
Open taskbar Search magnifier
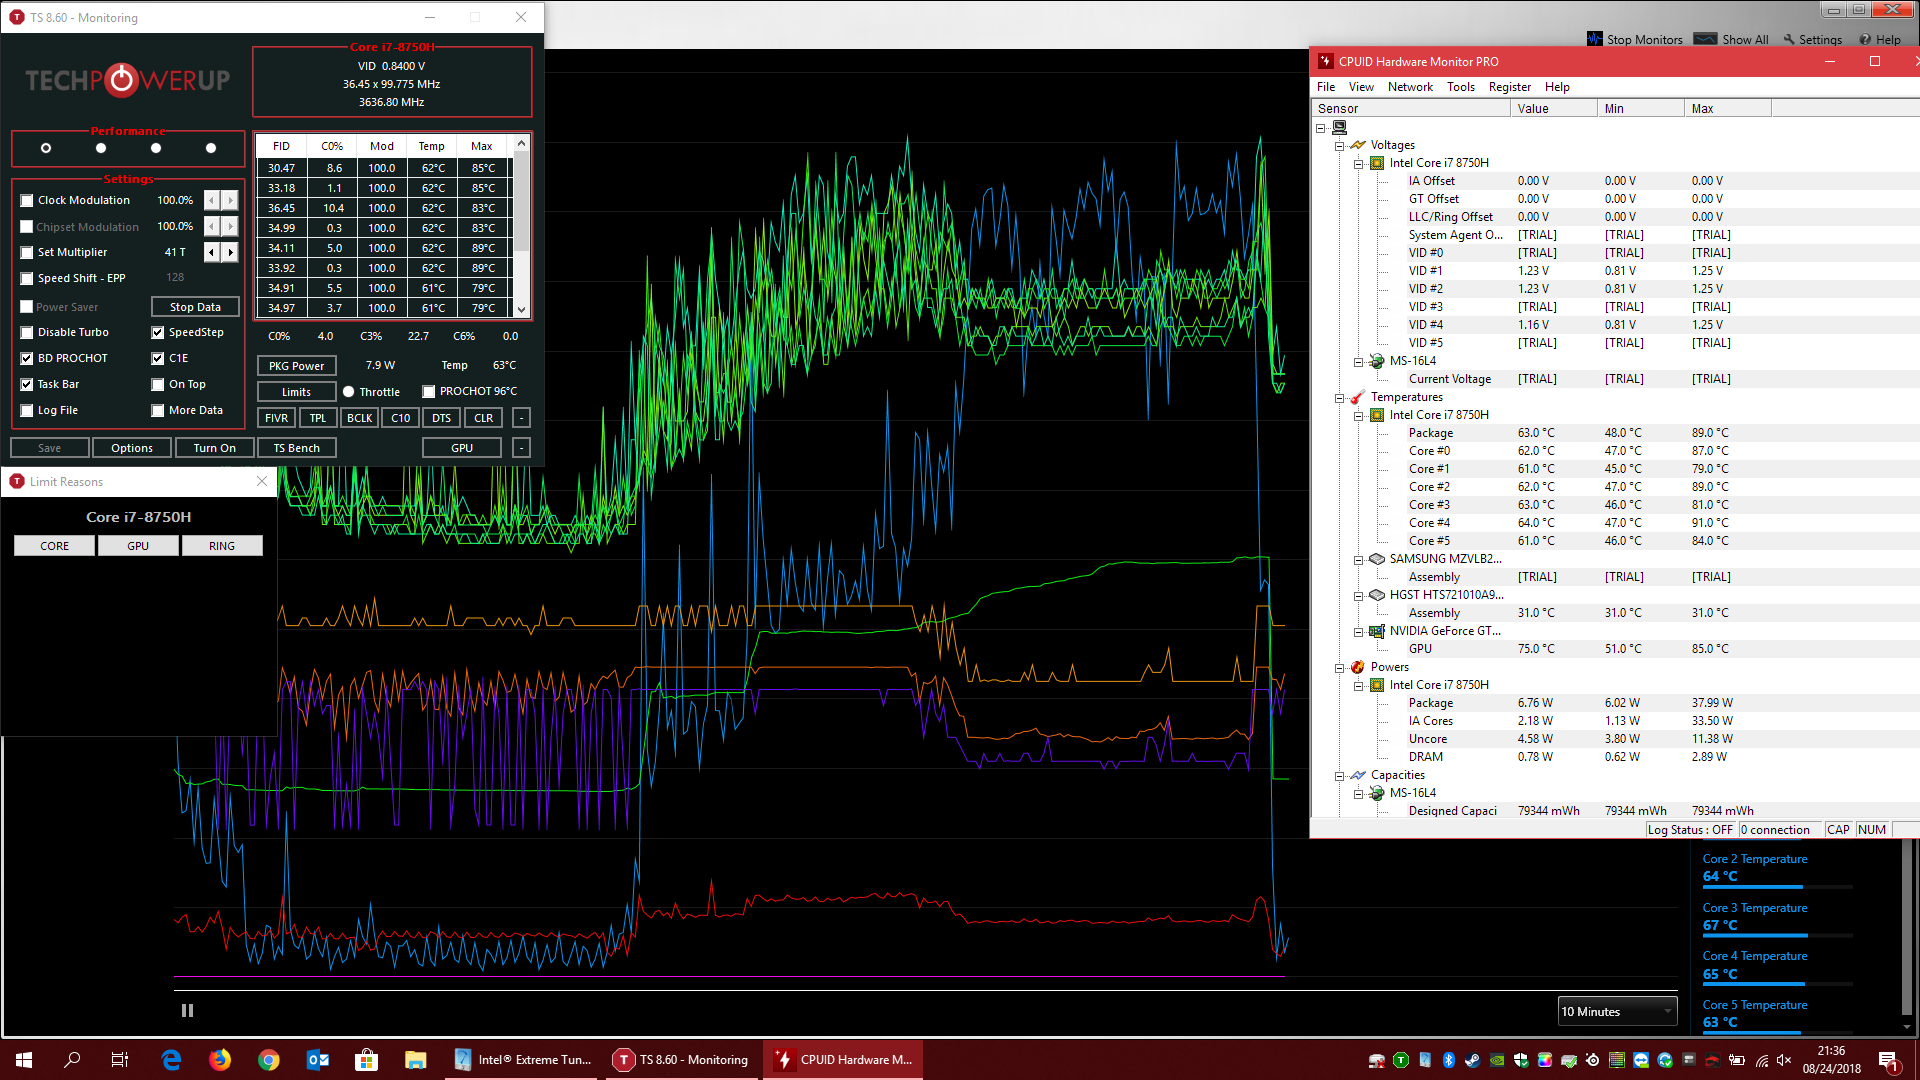coord(72,1060)
